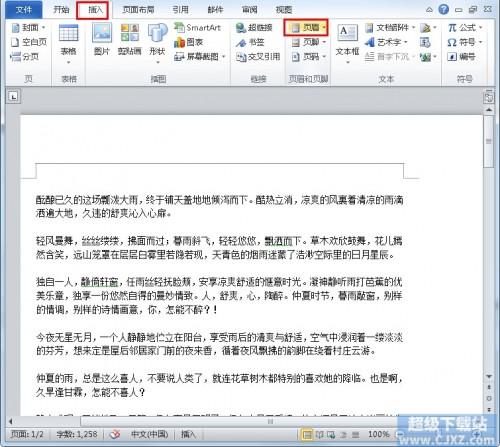Click the tab stop selector box
The width and height of the screenshot is (500, 447).
point(13,97)
